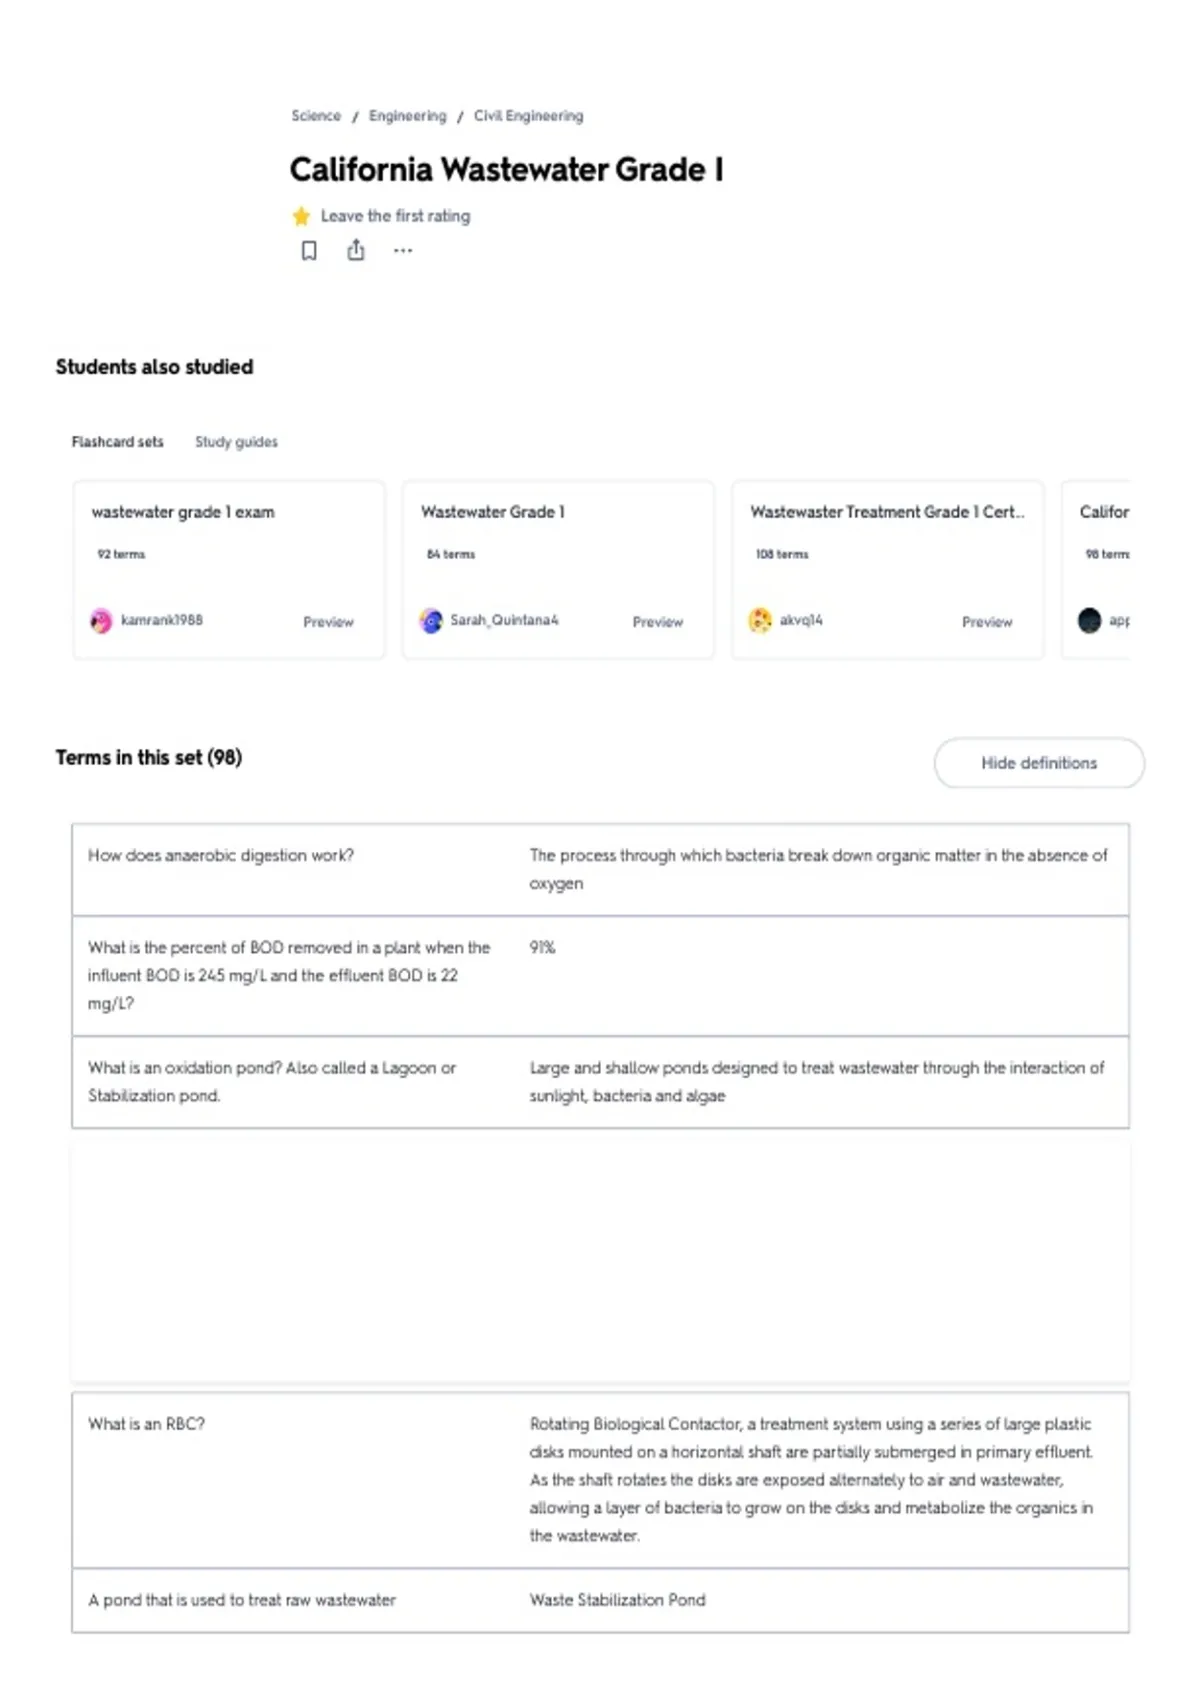Select the 'What is an RBC?' term row
The width and height of the screenshot is (1200, 1700).
point(600,1480)
